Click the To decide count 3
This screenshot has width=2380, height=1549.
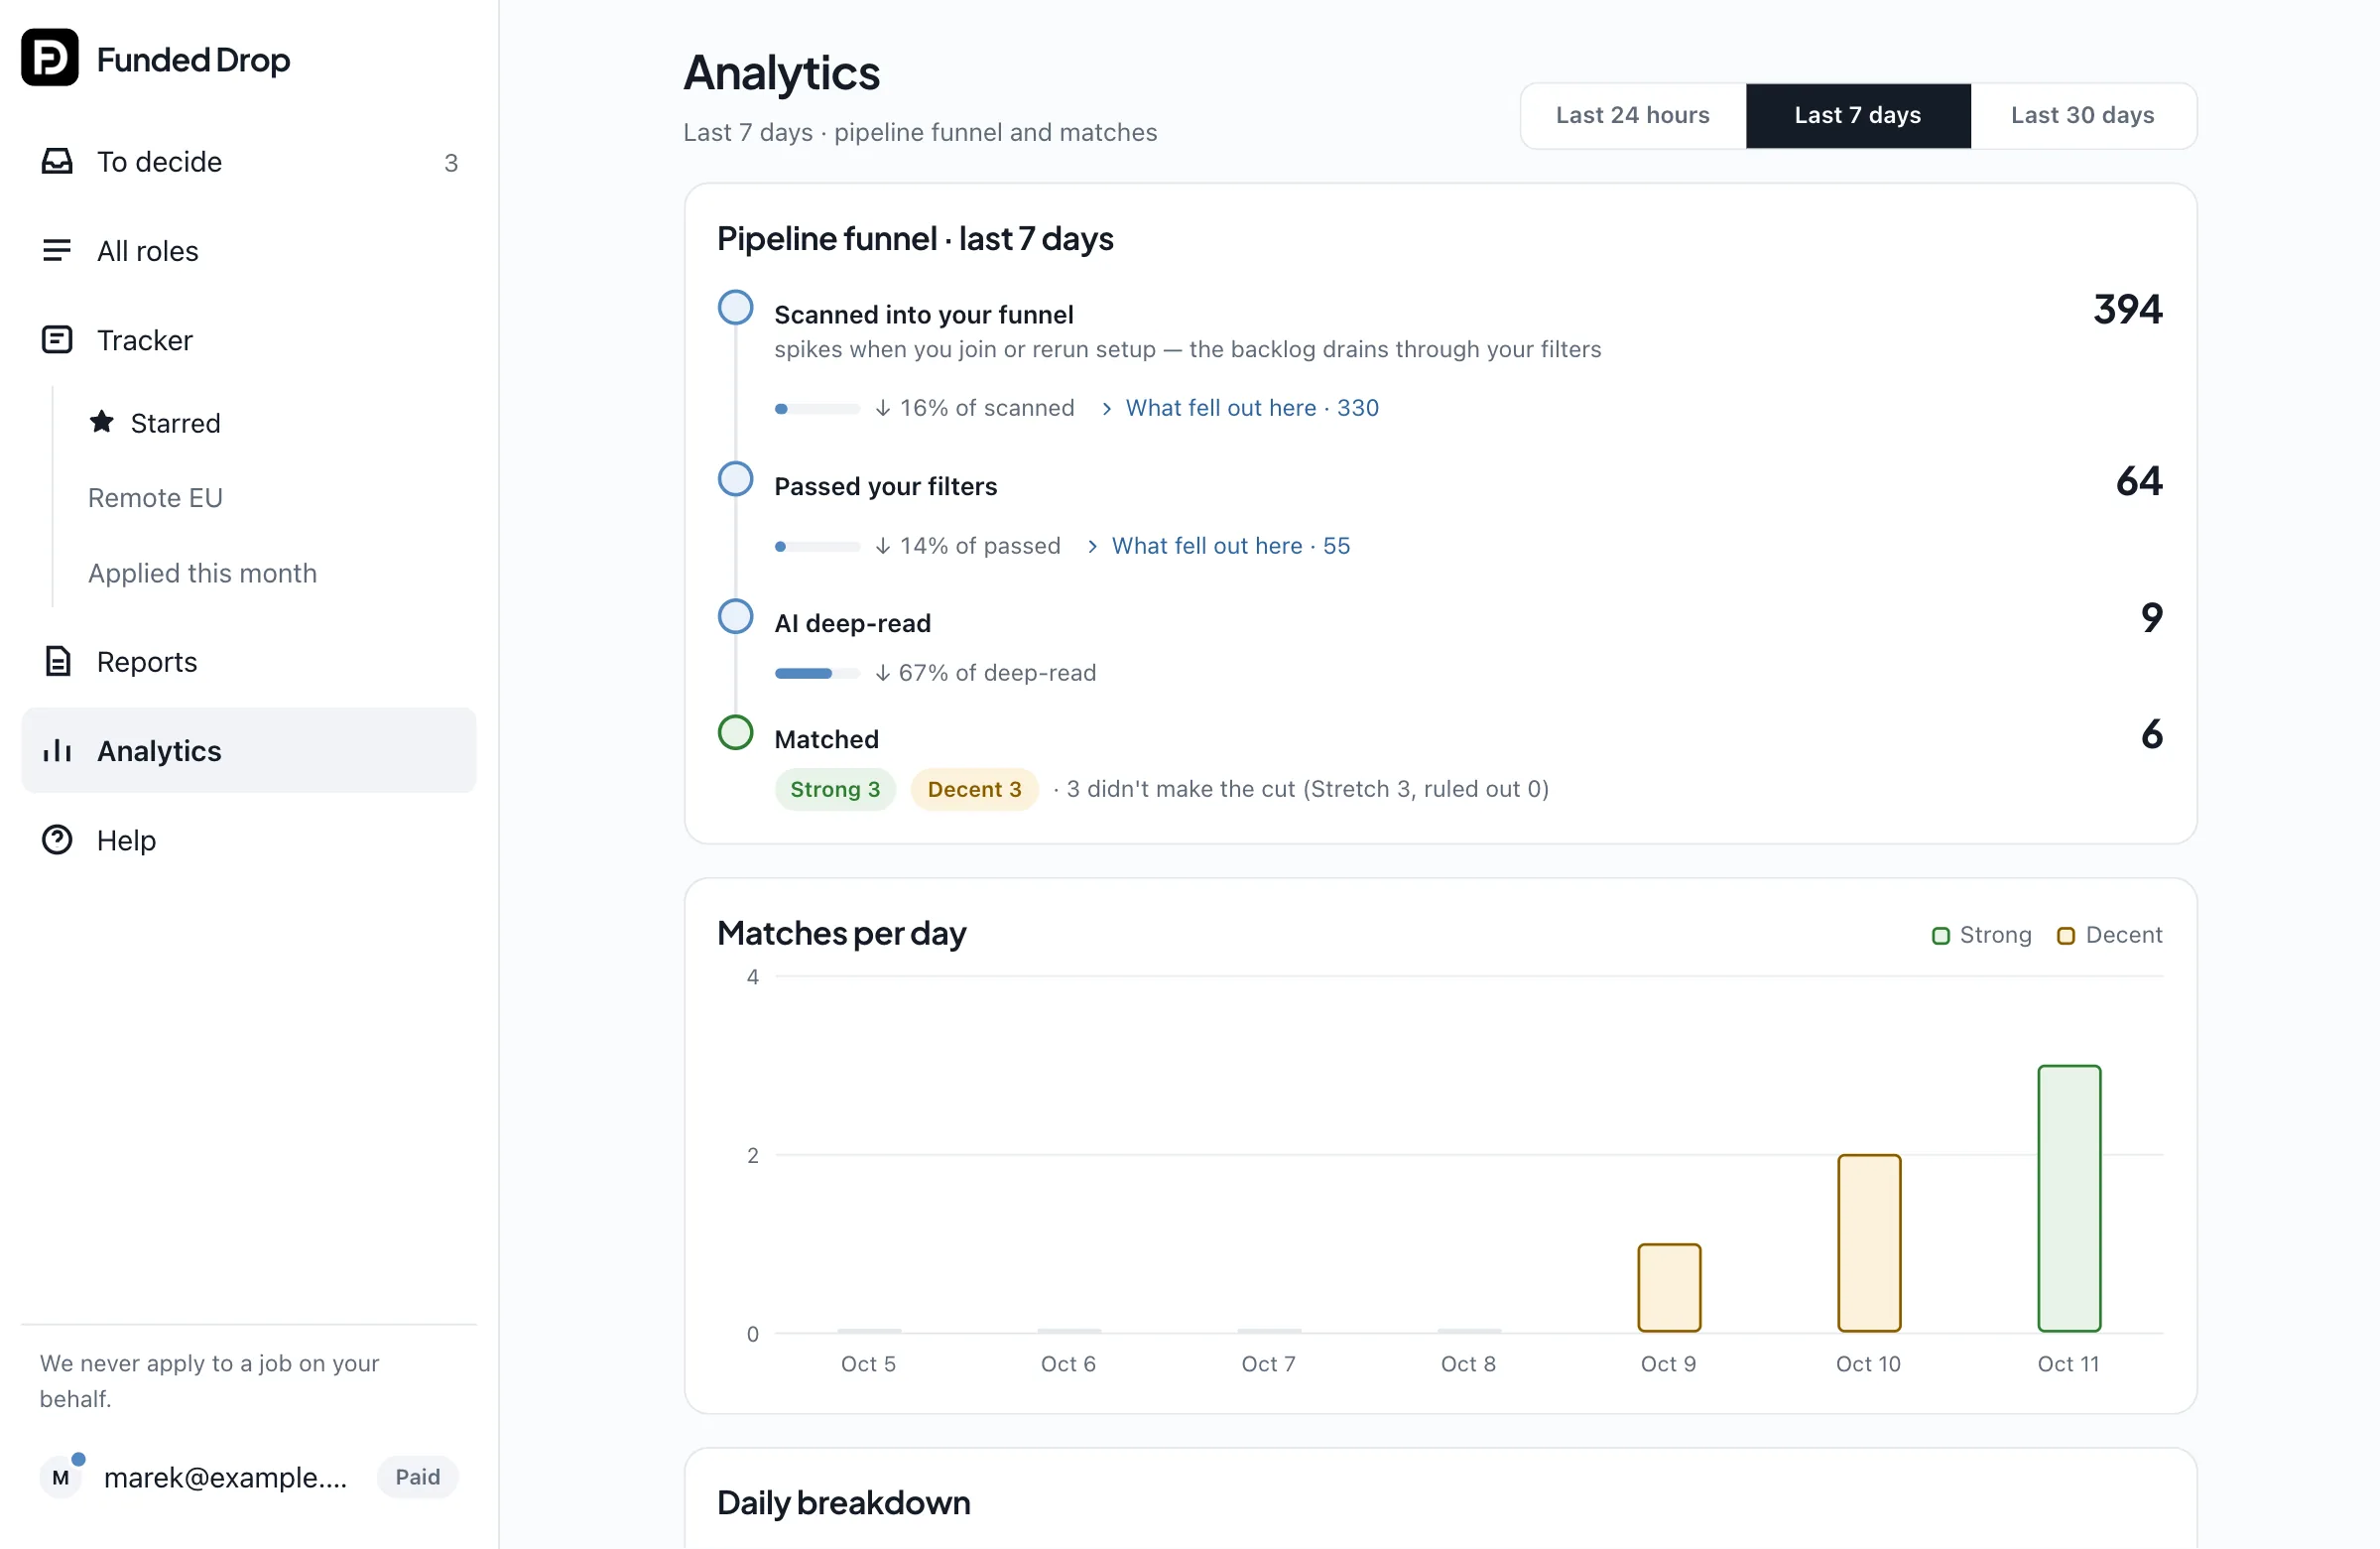450,162
